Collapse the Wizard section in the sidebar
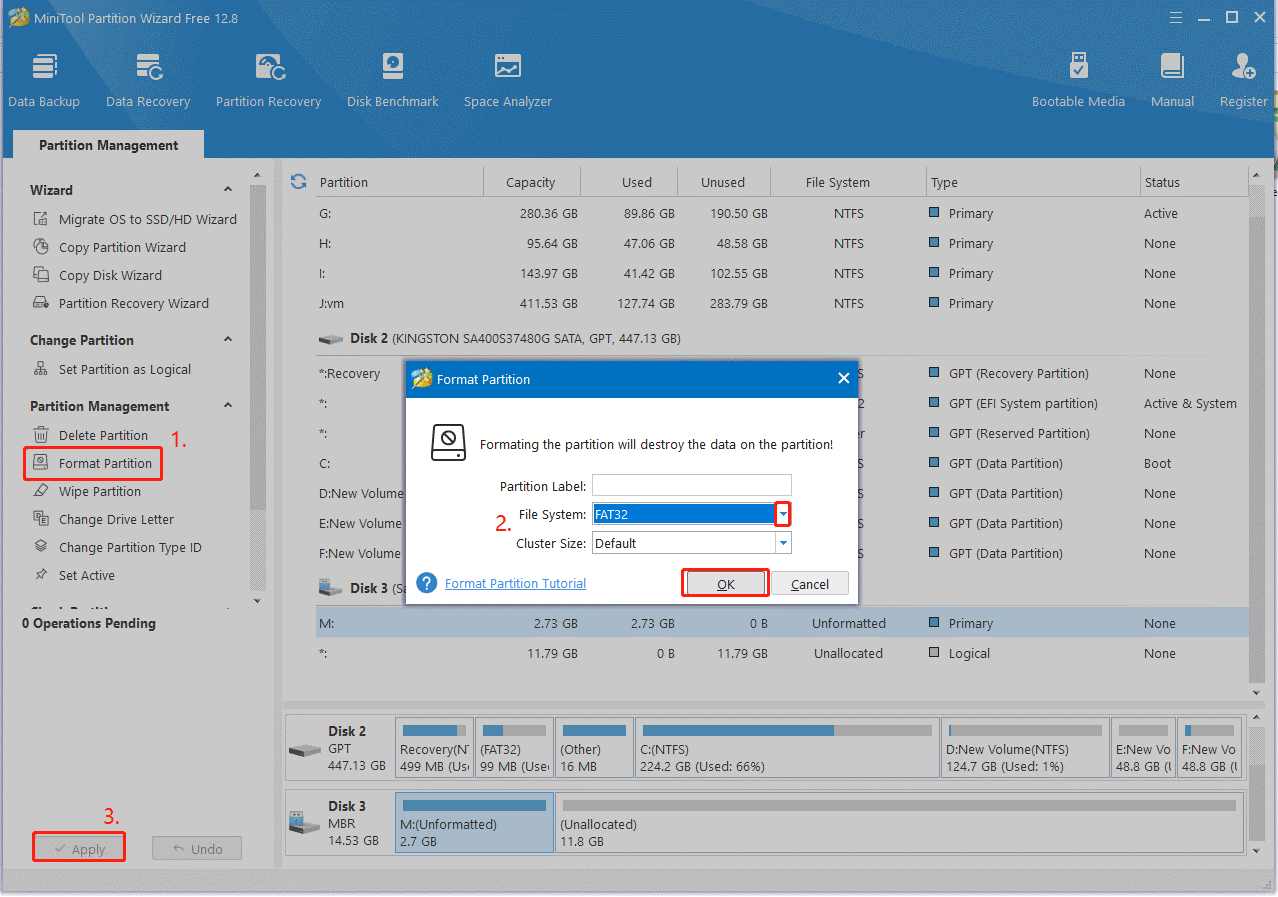 pos(228,189)
